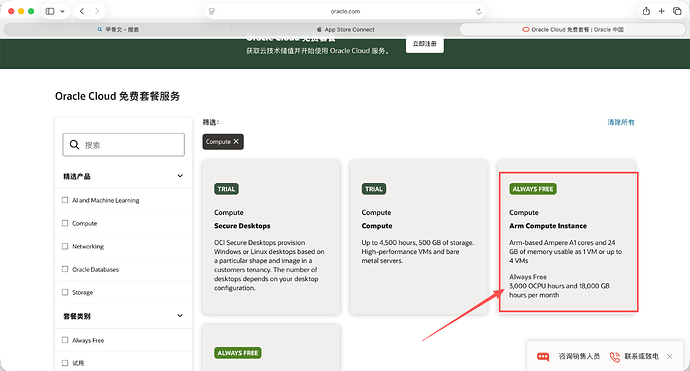Click the green fullscreen window button
This screenshot has height=371, width=690.
tap(31, 11)
